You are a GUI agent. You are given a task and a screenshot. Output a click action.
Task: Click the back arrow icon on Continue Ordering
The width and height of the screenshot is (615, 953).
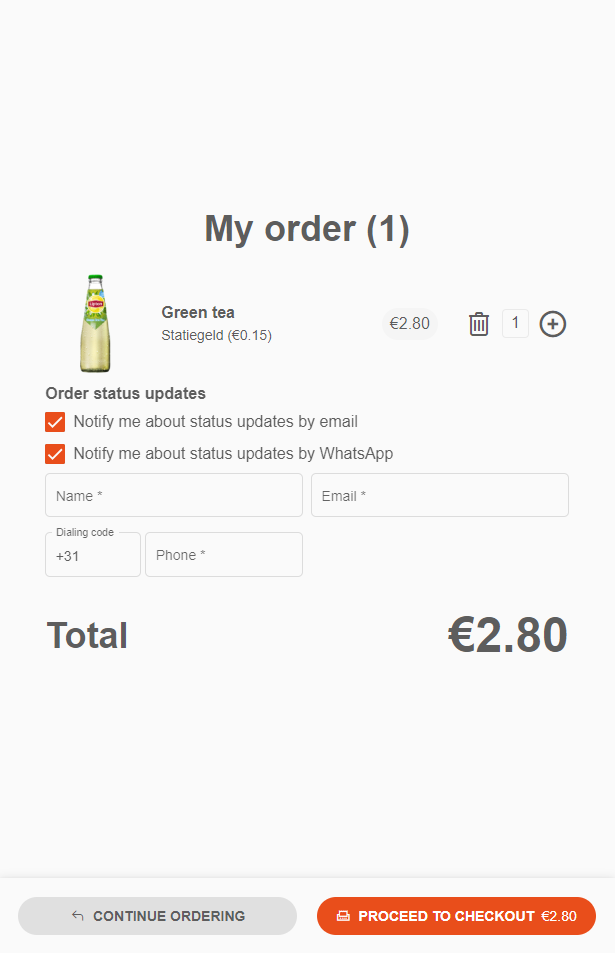point(78,915)
